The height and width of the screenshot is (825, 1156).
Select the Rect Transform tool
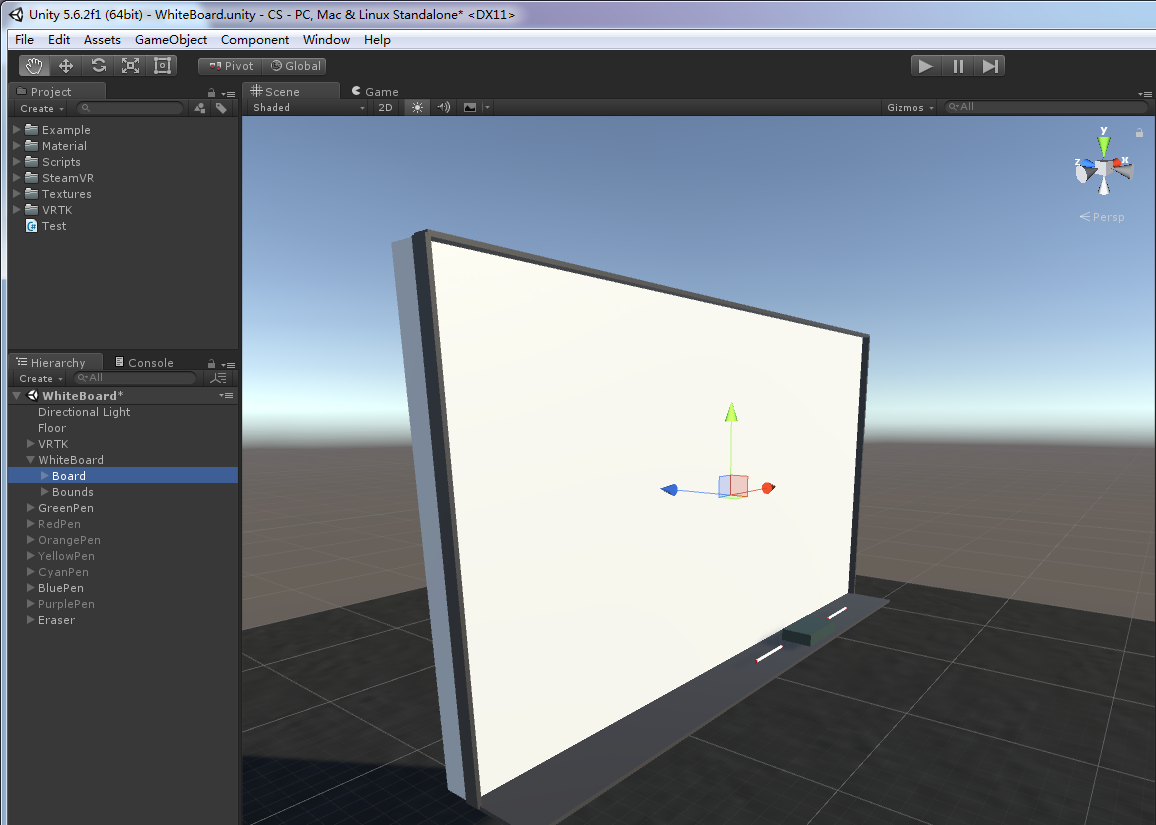click(x=162, y=66)
